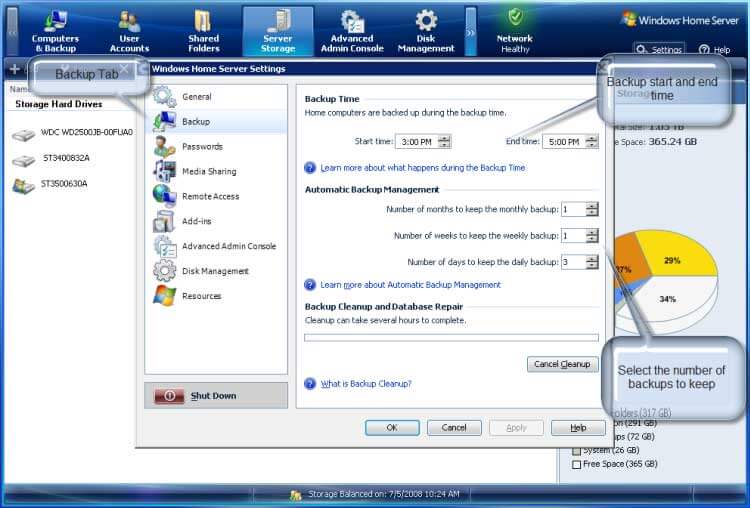The width and height of the screenshot is (750, 508).
Task: Click the Cancel Cleanup button
Action: coord(562,364)
